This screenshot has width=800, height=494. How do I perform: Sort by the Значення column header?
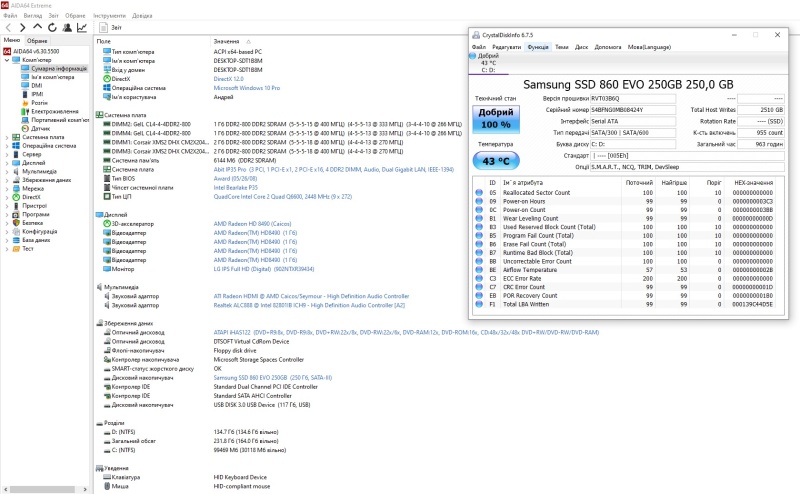click(226, 41)
